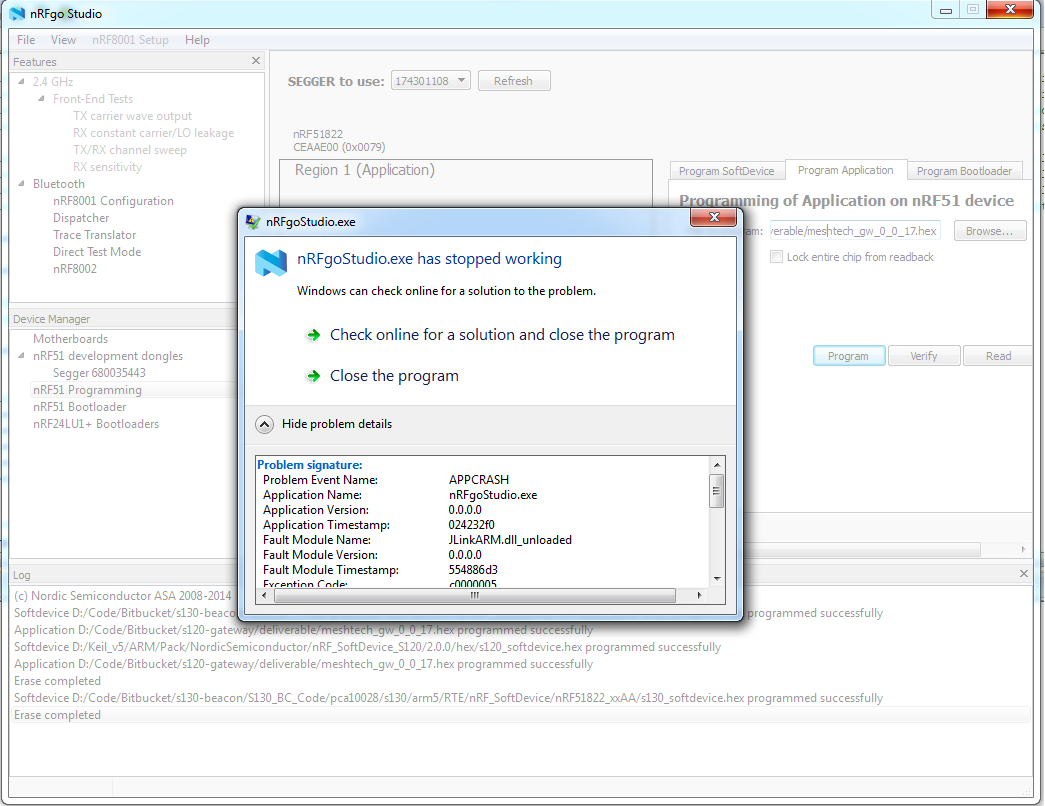The height and width of the screenshot is (806, 1045).
Task: Select Dispatcher in Features tree
Action: (81, 218)
